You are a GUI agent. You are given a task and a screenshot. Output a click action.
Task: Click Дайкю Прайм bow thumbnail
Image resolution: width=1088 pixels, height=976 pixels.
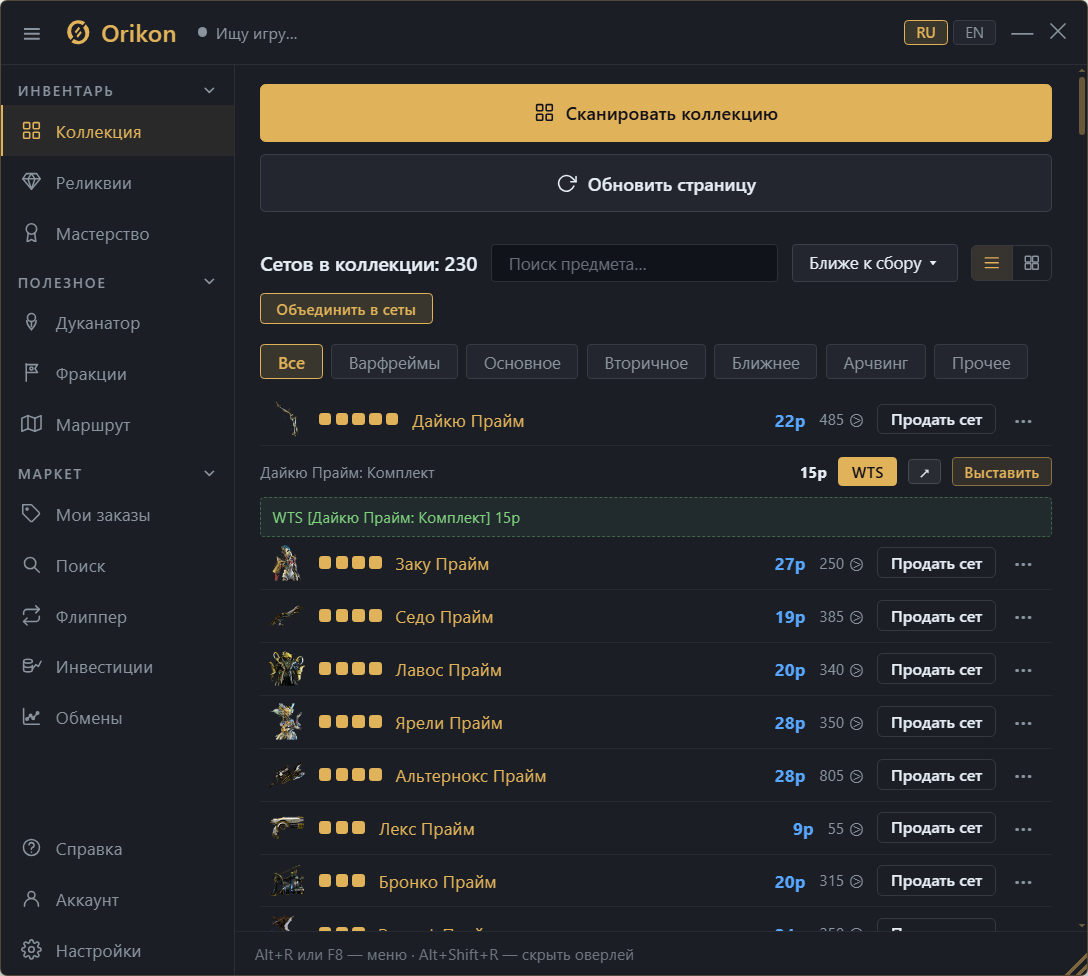[287, 419]
